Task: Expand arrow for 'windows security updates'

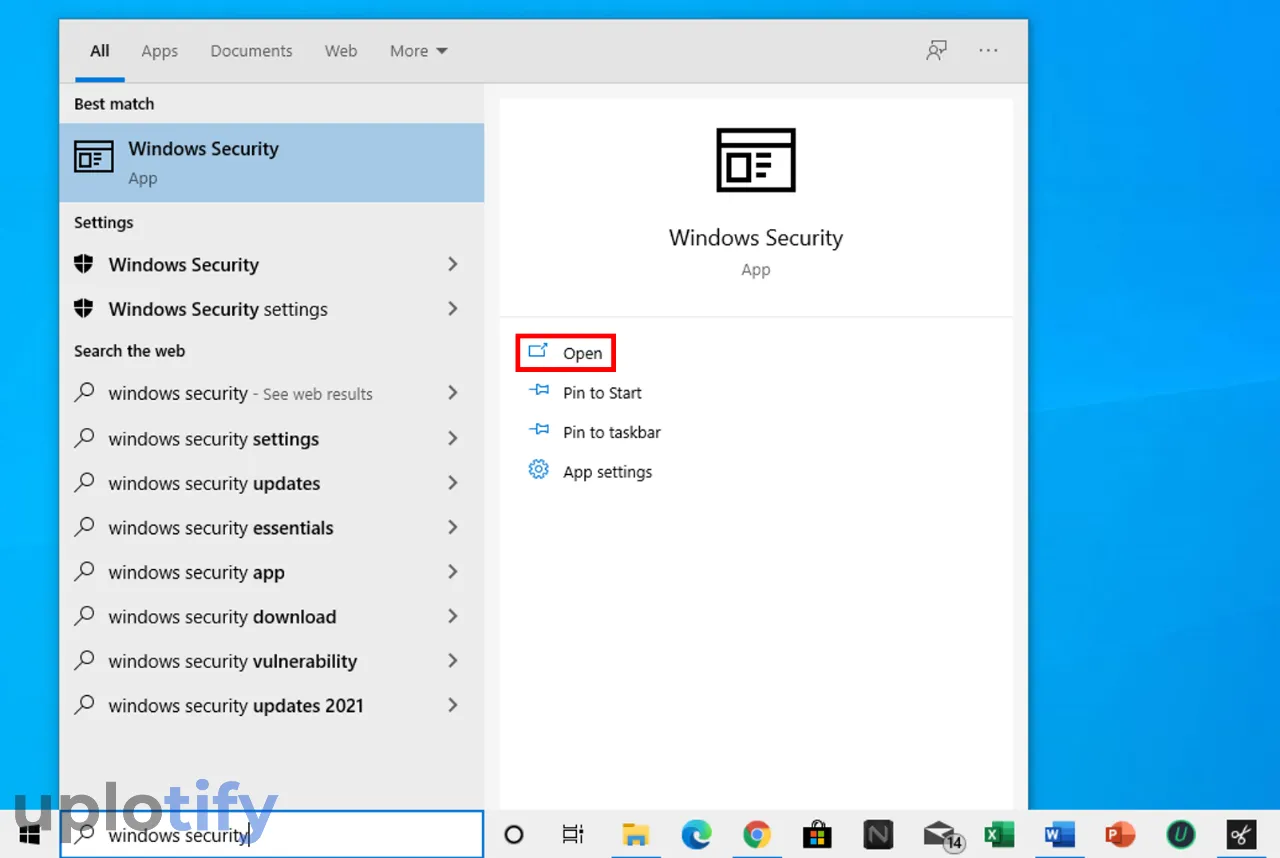Action: point(453,482)
